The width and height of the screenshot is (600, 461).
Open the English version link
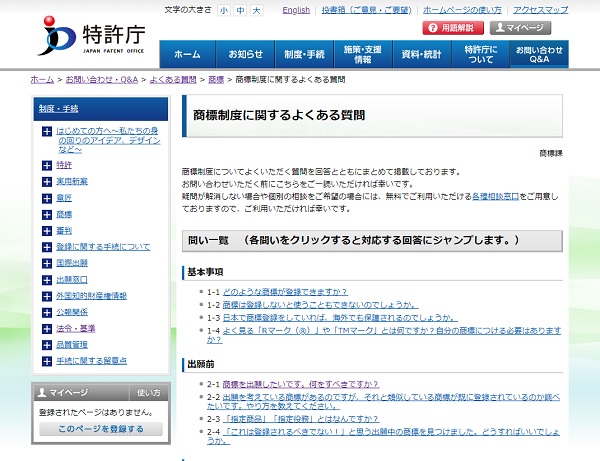pyautogui.click(x=296, y=10)
